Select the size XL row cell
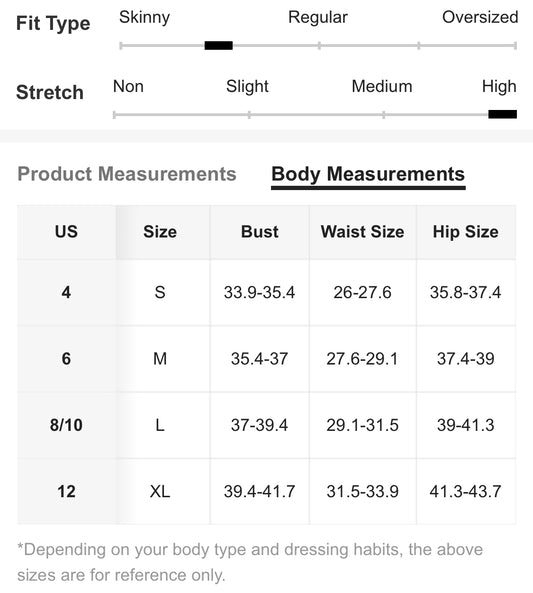The height and width of the screenshot is (593, 533). (160, 492)
